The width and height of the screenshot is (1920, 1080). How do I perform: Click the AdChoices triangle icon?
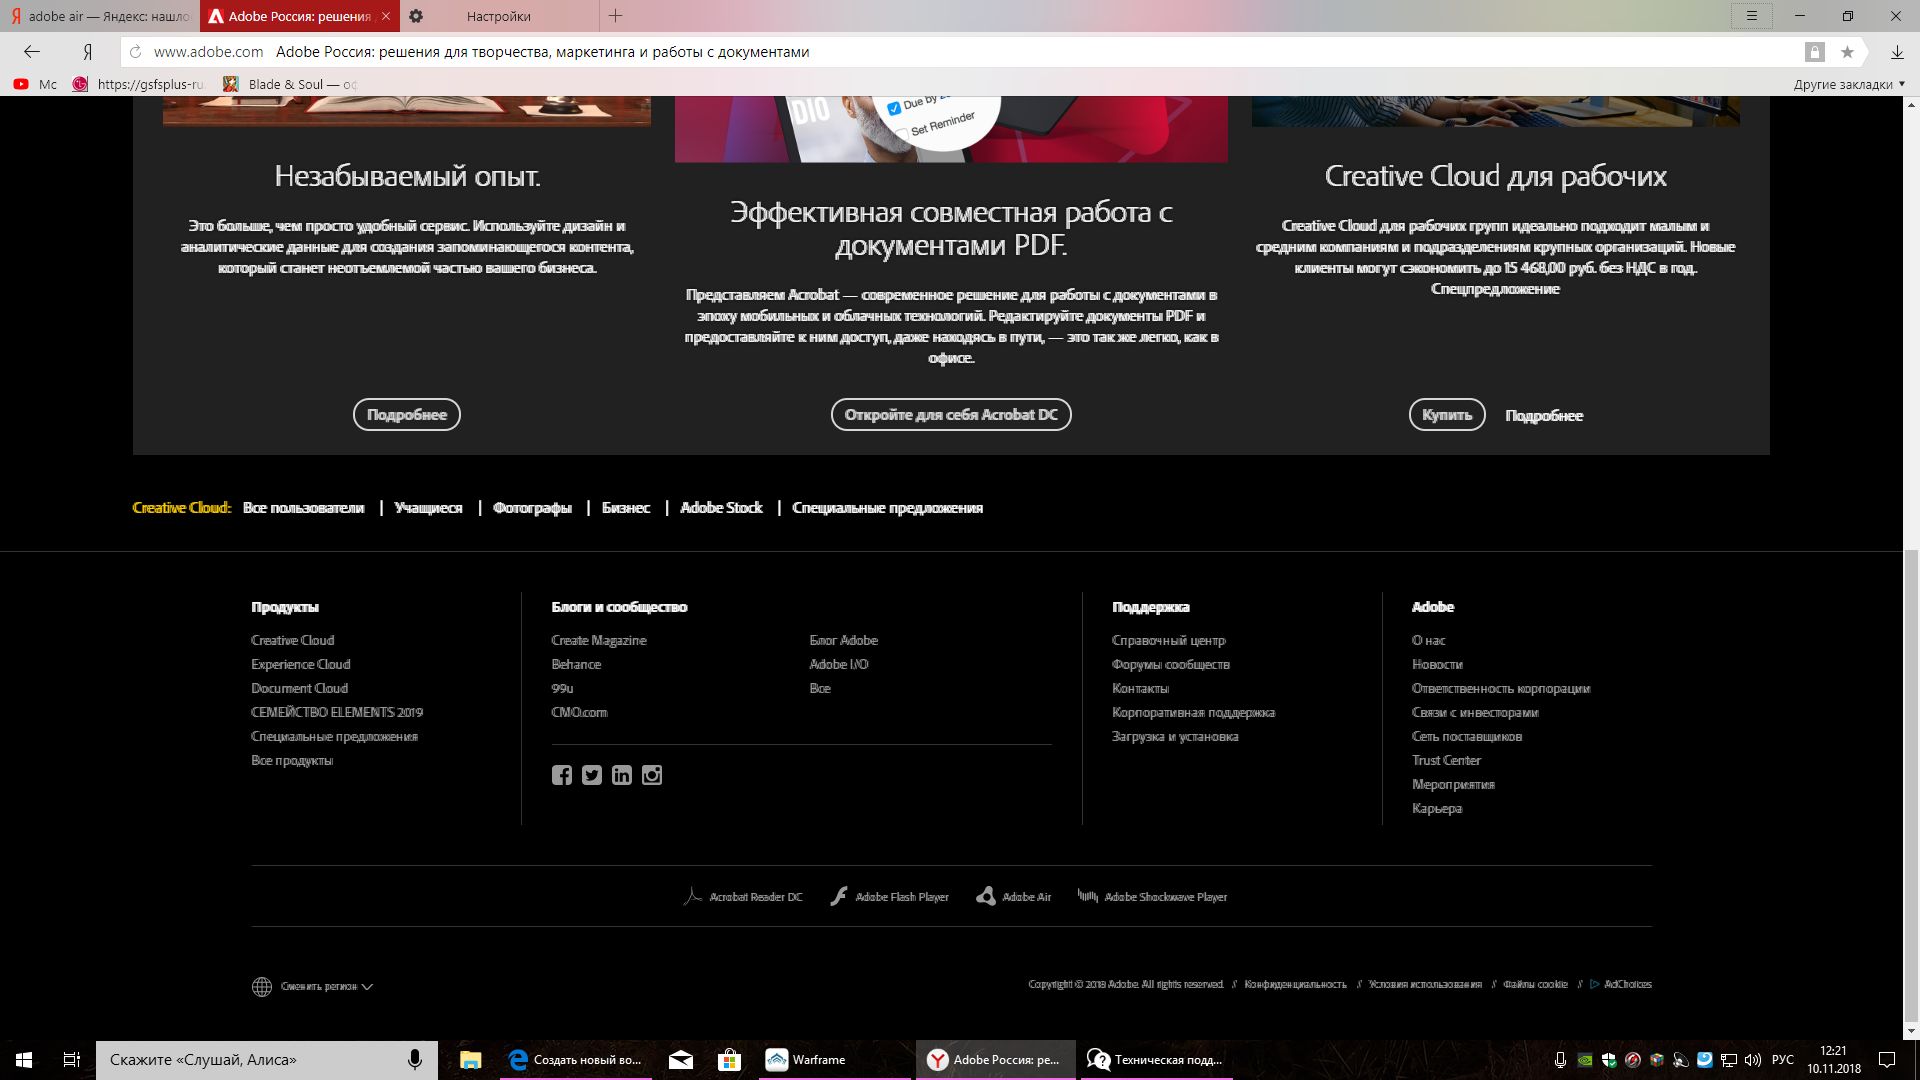pyautogui.click(x=1594, y=984)
